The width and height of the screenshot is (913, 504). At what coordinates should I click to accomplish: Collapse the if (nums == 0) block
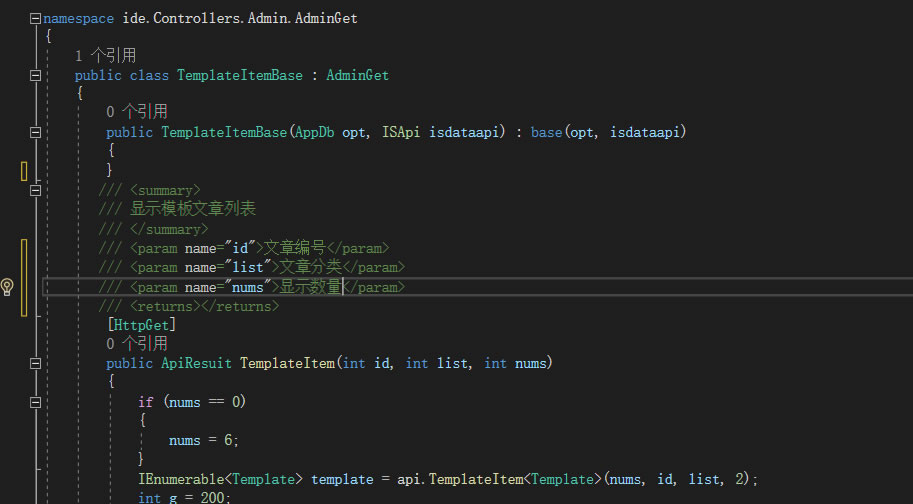(x=36, y=402)
